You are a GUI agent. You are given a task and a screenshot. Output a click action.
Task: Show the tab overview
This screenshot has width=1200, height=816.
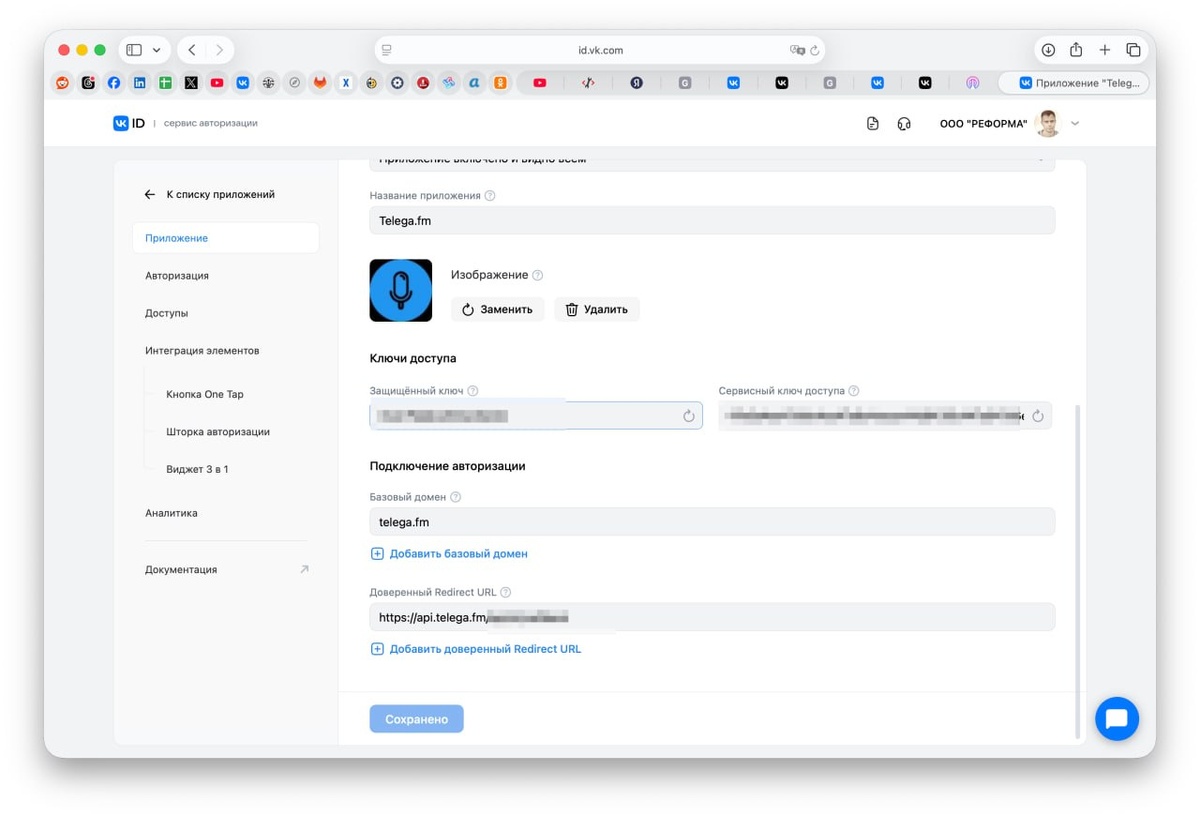[x=1133, y=50]
